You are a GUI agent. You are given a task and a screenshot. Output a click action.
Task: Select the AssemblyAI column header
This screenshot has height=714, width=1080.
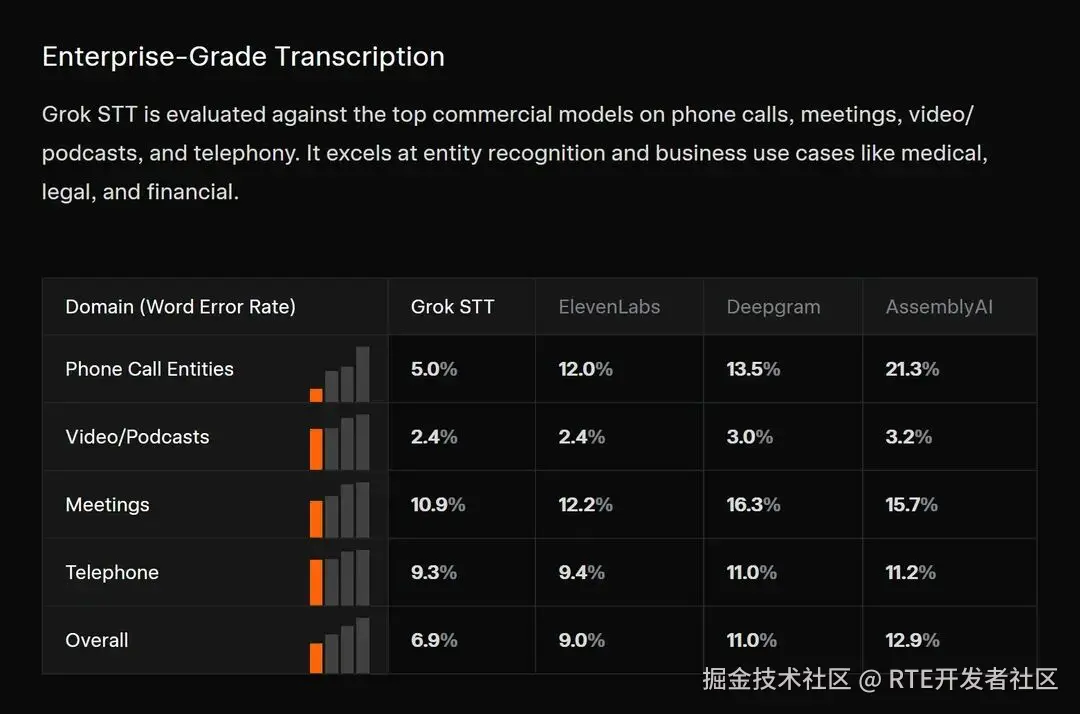939,307
